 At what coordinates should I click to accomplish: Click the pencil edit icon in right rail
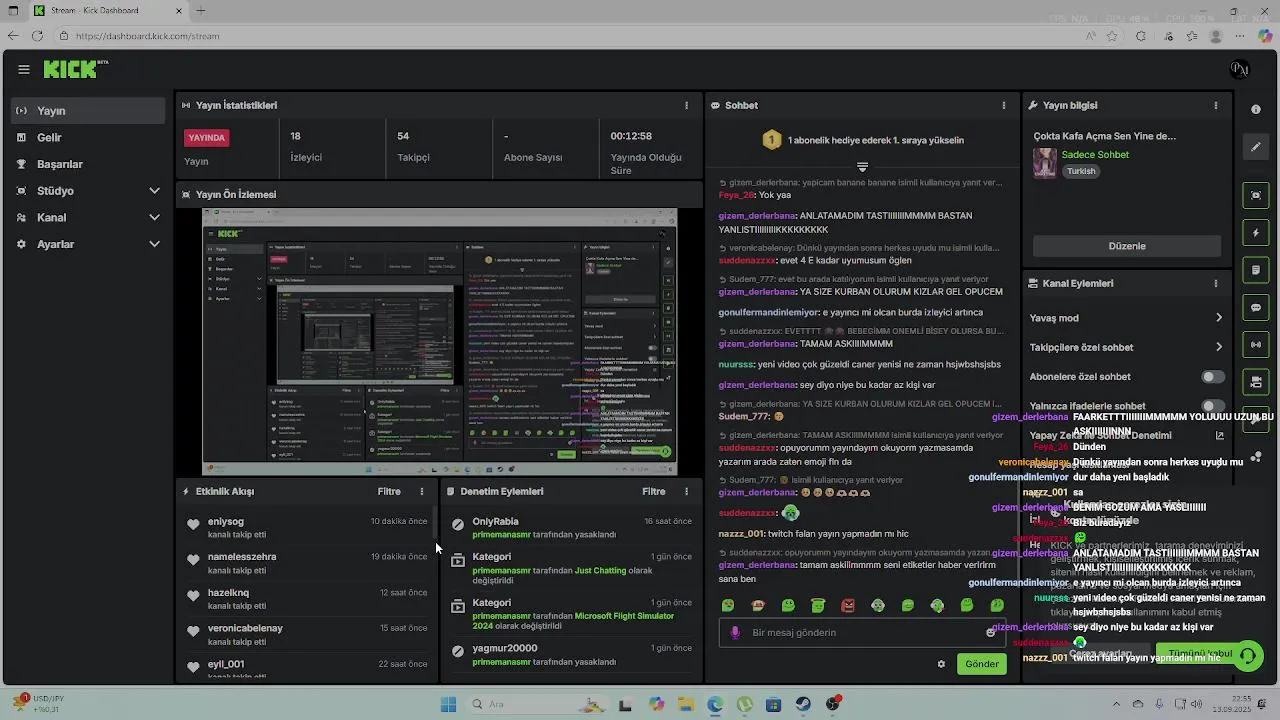point(1256,147)
